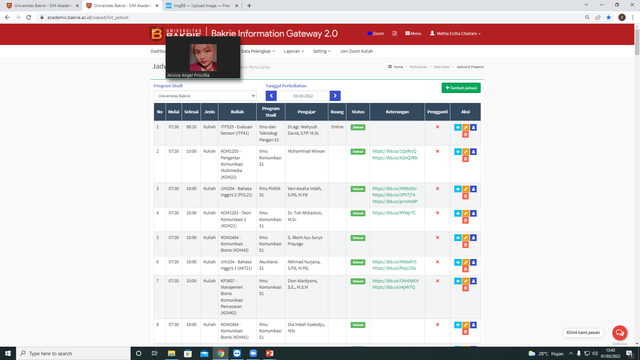Click the dark blue icon in ITP325 row

pos(473,127)
